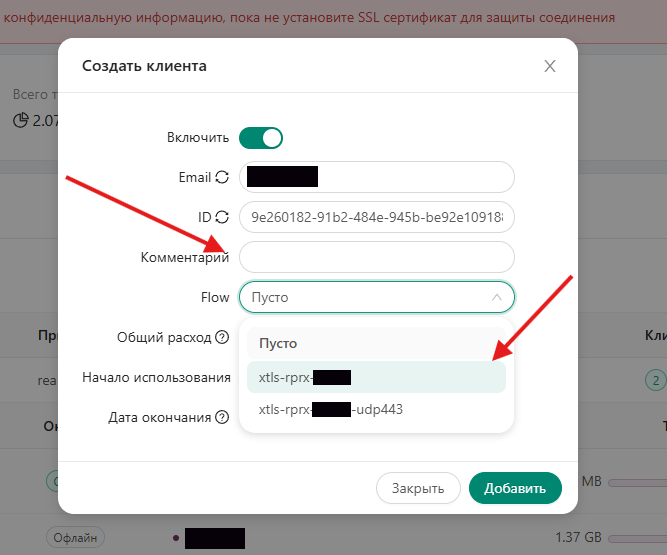This screenshot has height=555, width=667.
Task: Collapse the Flow dropdown via chevron arrow
Action: click(496, 297)
